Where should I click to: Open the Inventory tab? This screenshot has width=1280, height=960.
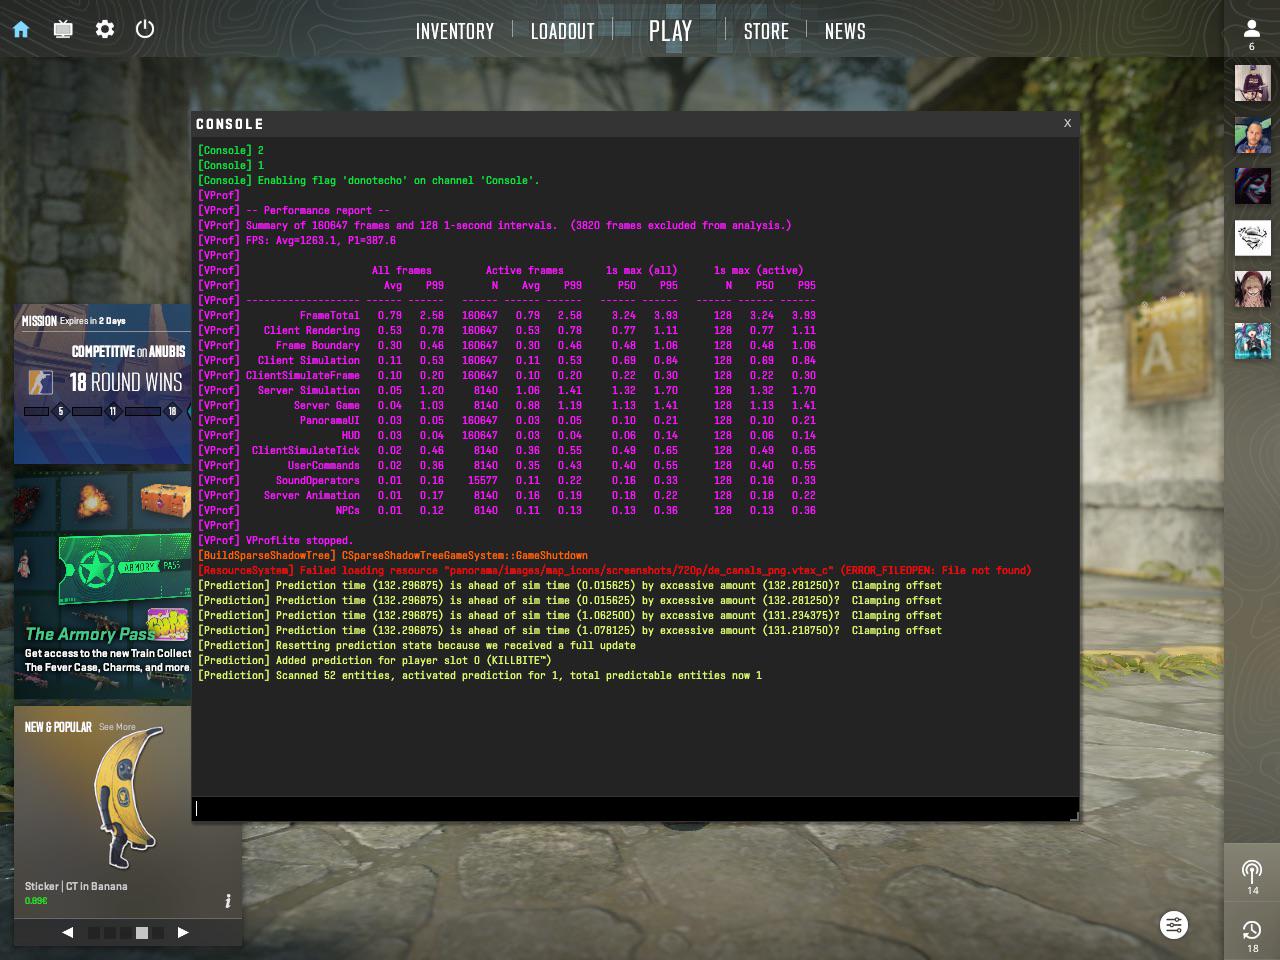[455, 32]
